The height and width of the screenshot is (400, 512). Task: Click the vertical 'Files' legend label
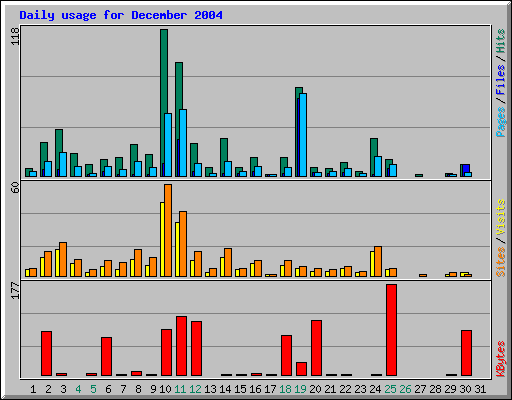(500, 79)
